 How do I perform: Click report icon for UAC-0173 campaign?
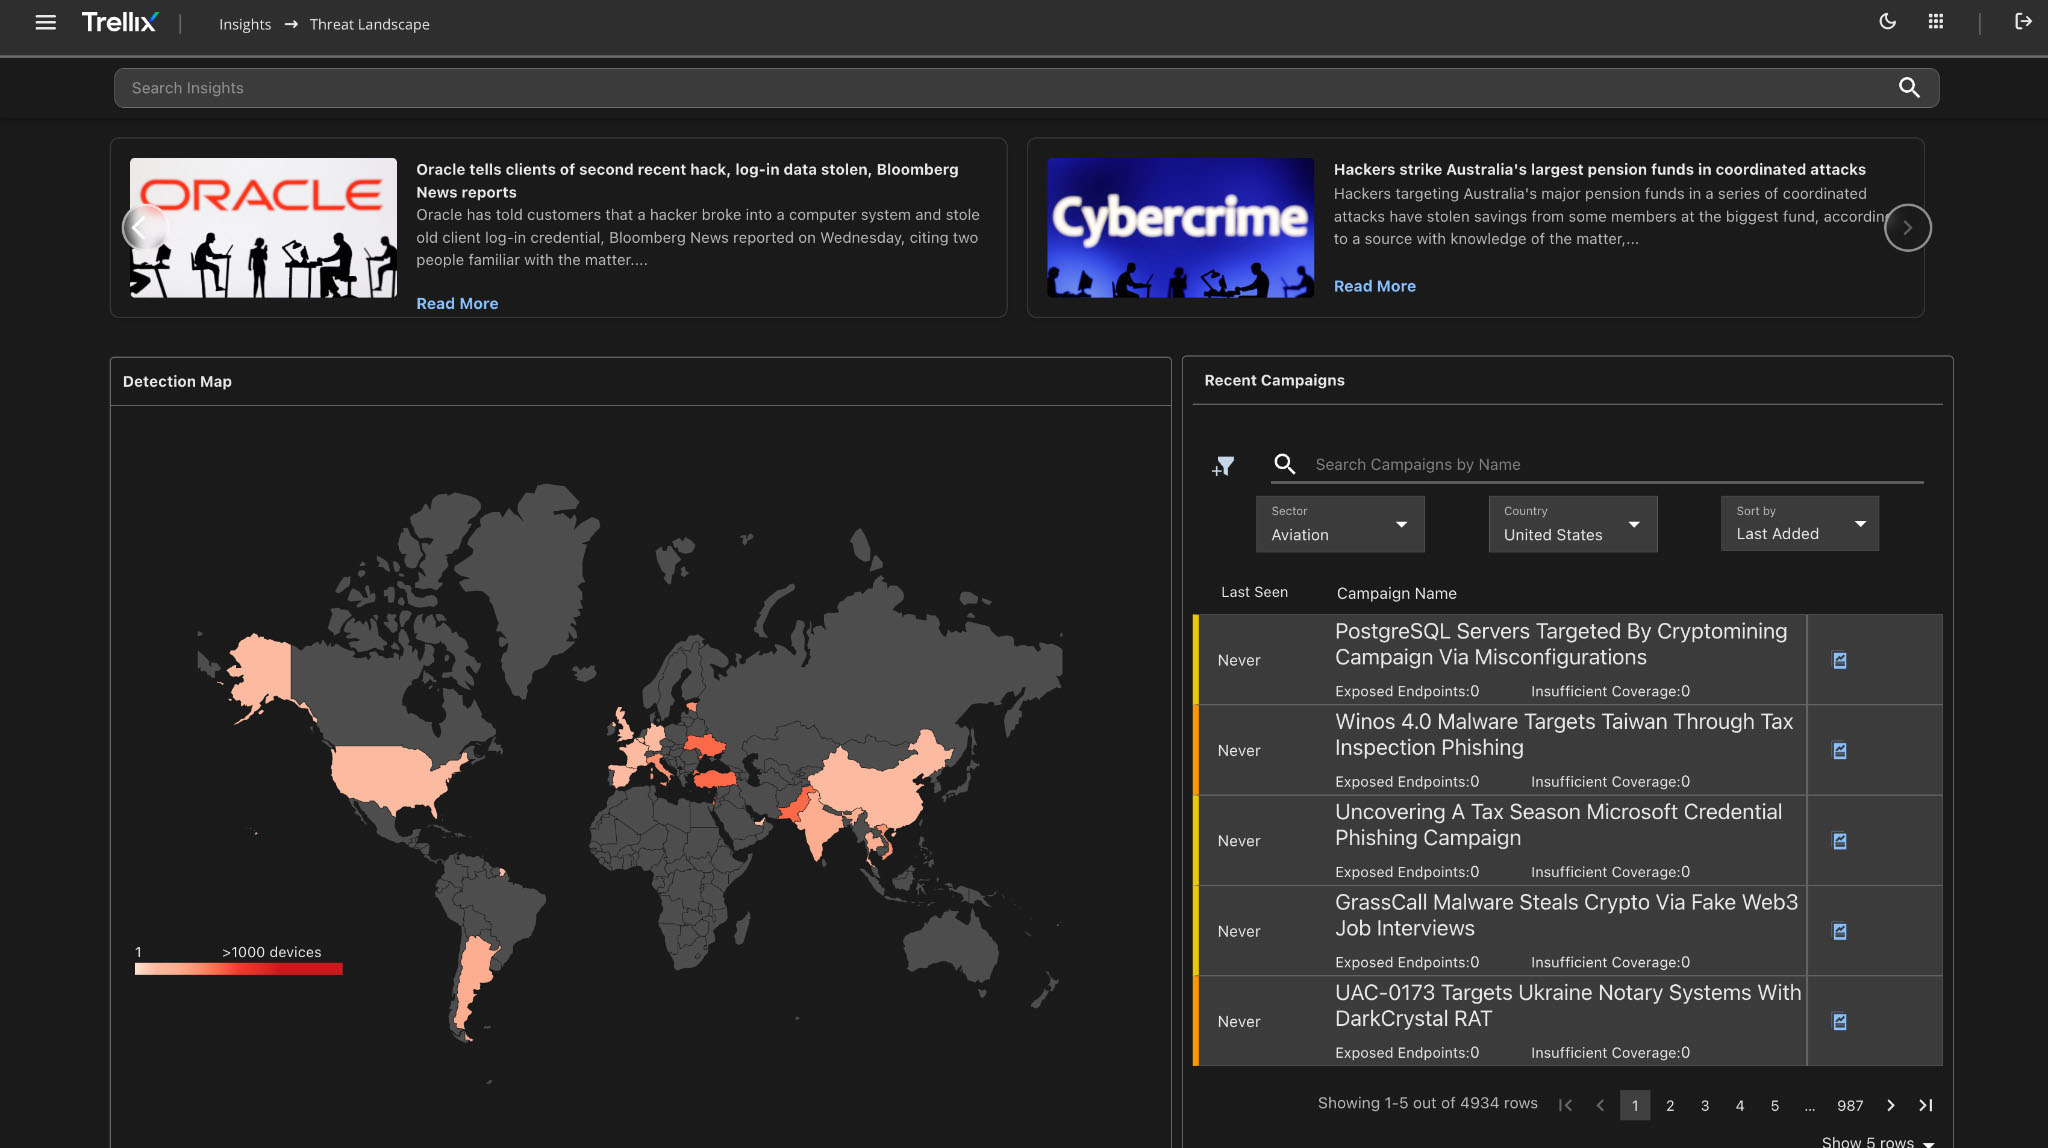click(1839, 1021)
